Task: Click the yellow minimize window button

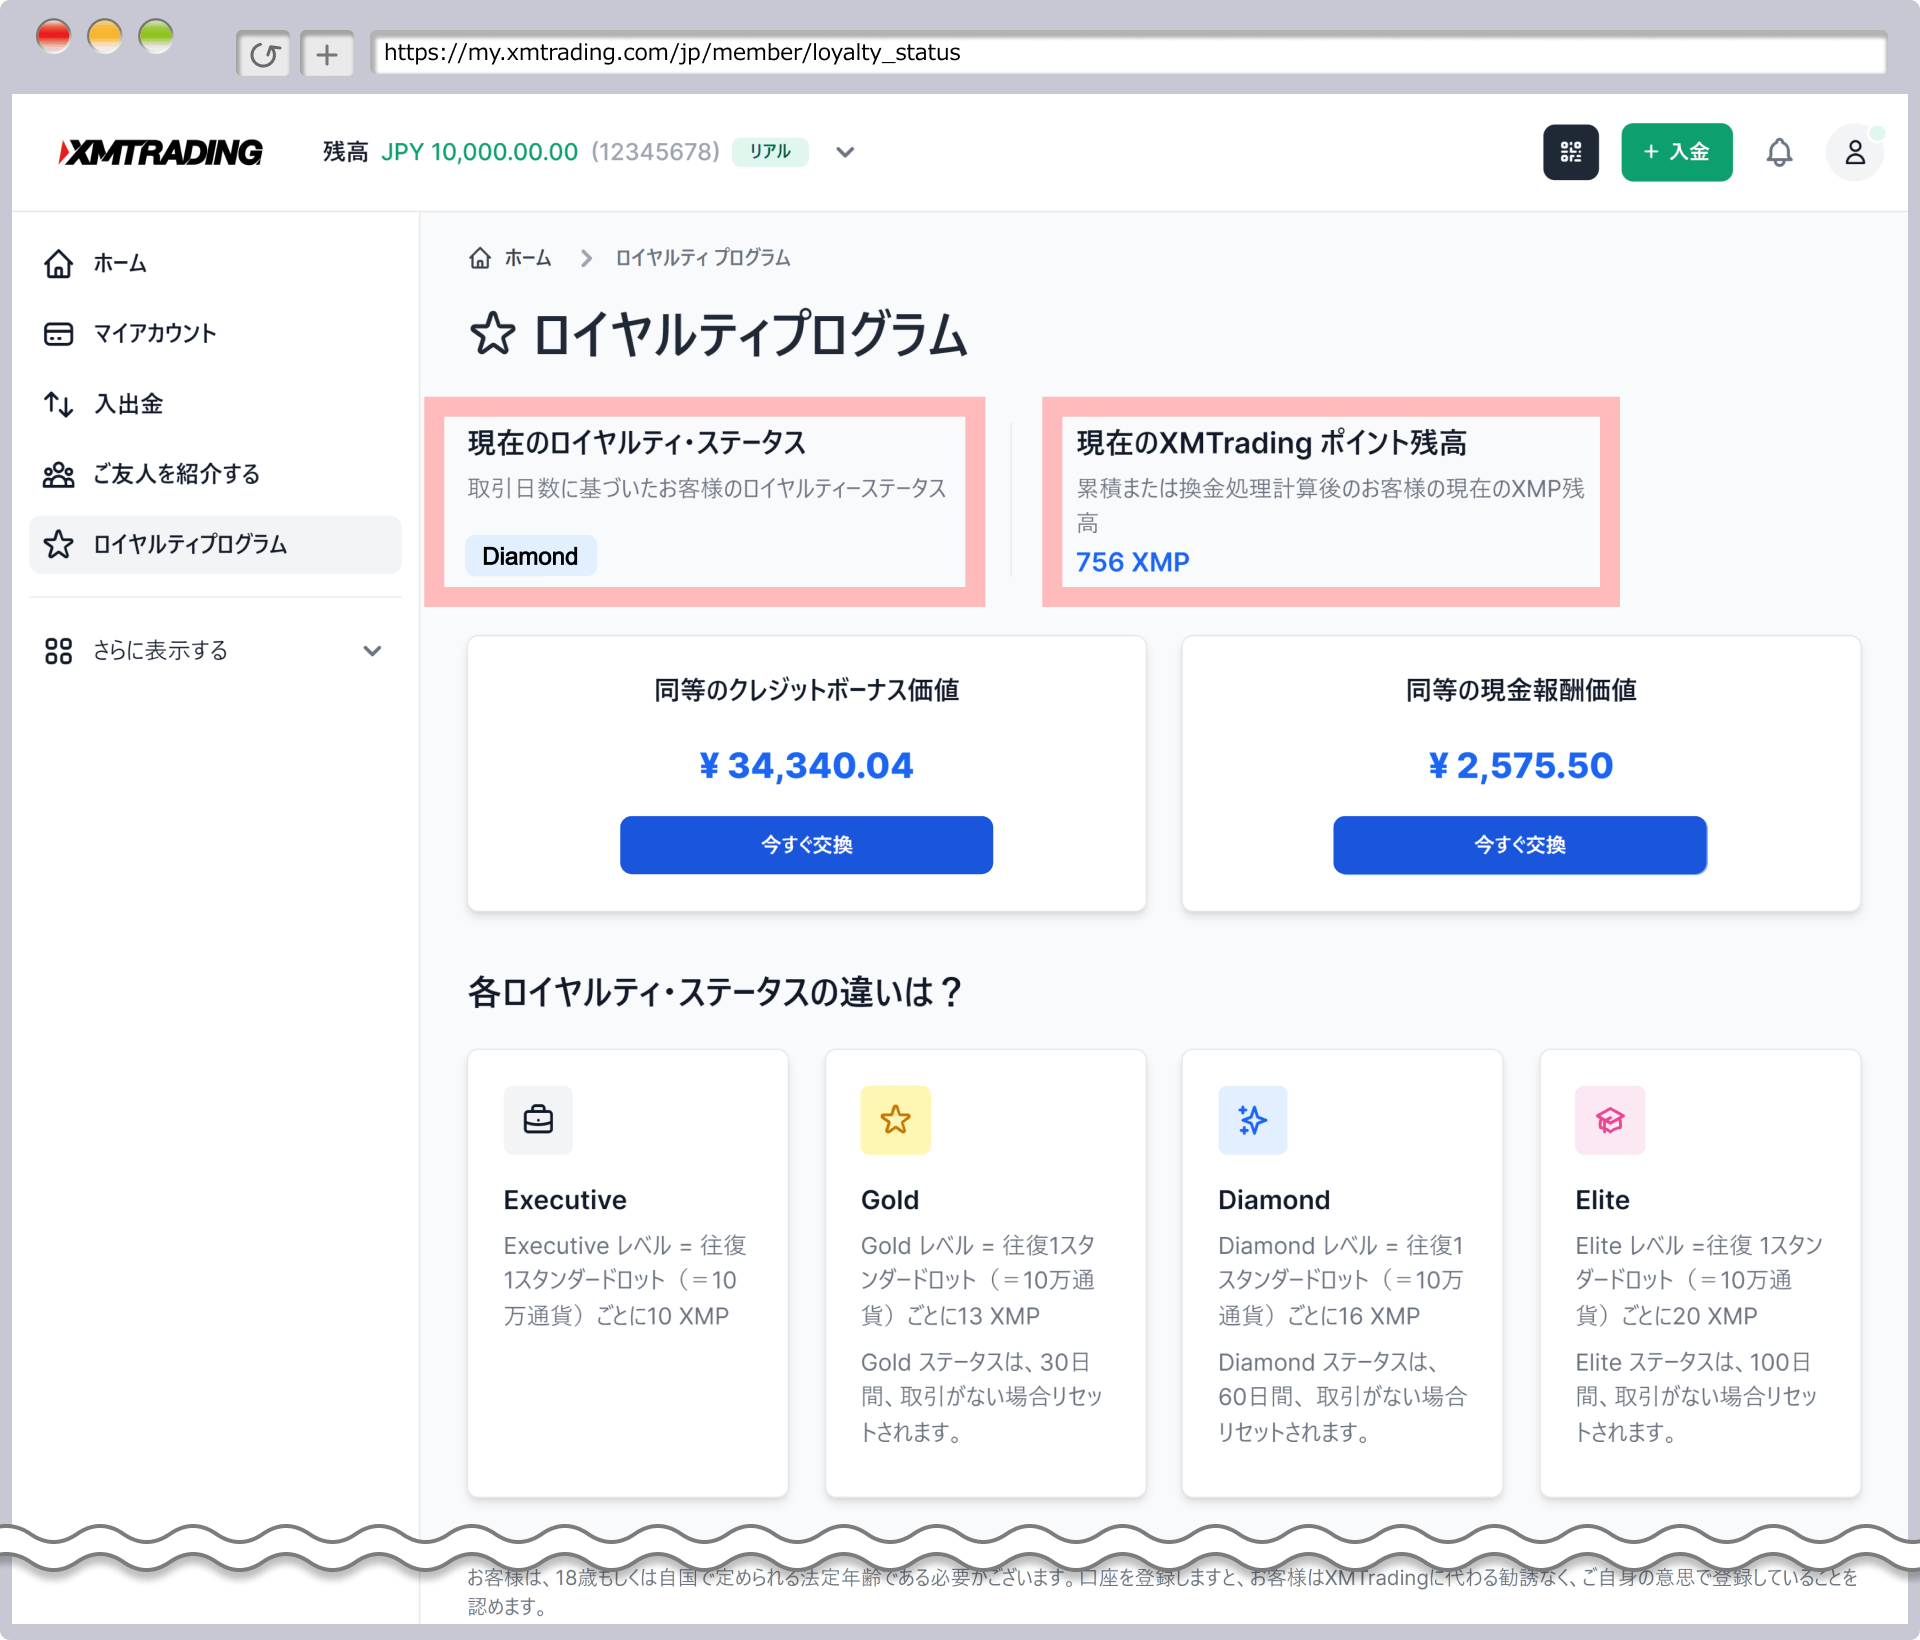Action: coord(104,36)
